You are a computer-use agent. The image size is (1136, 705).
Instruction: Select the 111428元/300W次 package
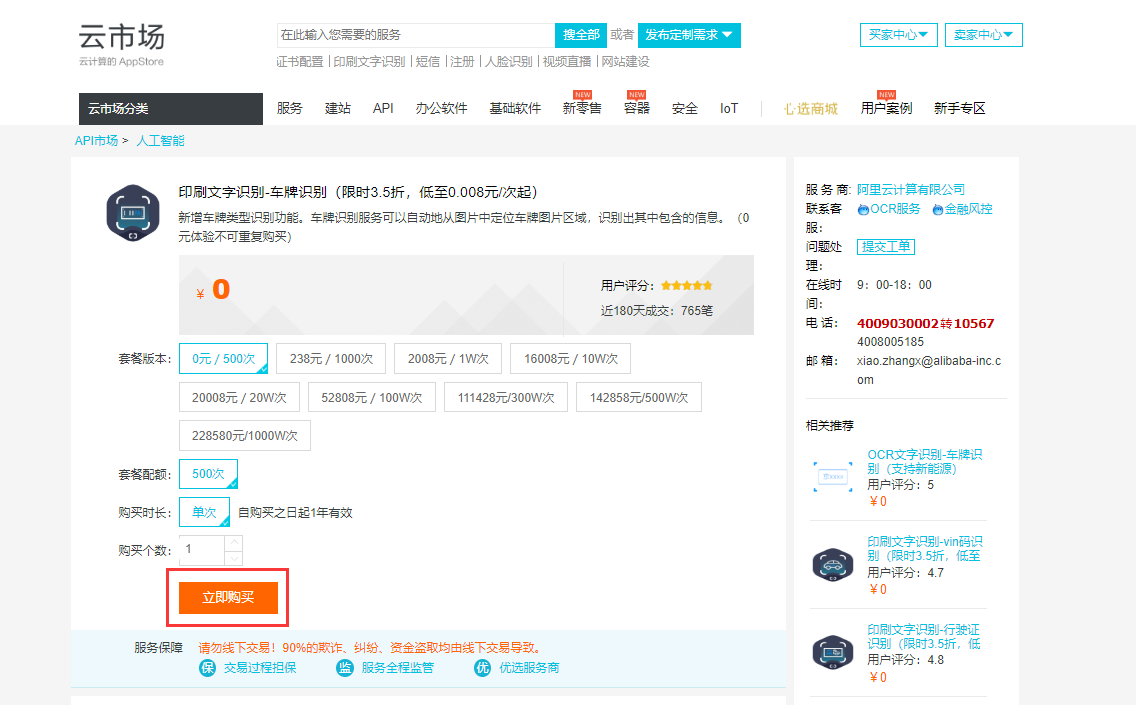(506, 397)
